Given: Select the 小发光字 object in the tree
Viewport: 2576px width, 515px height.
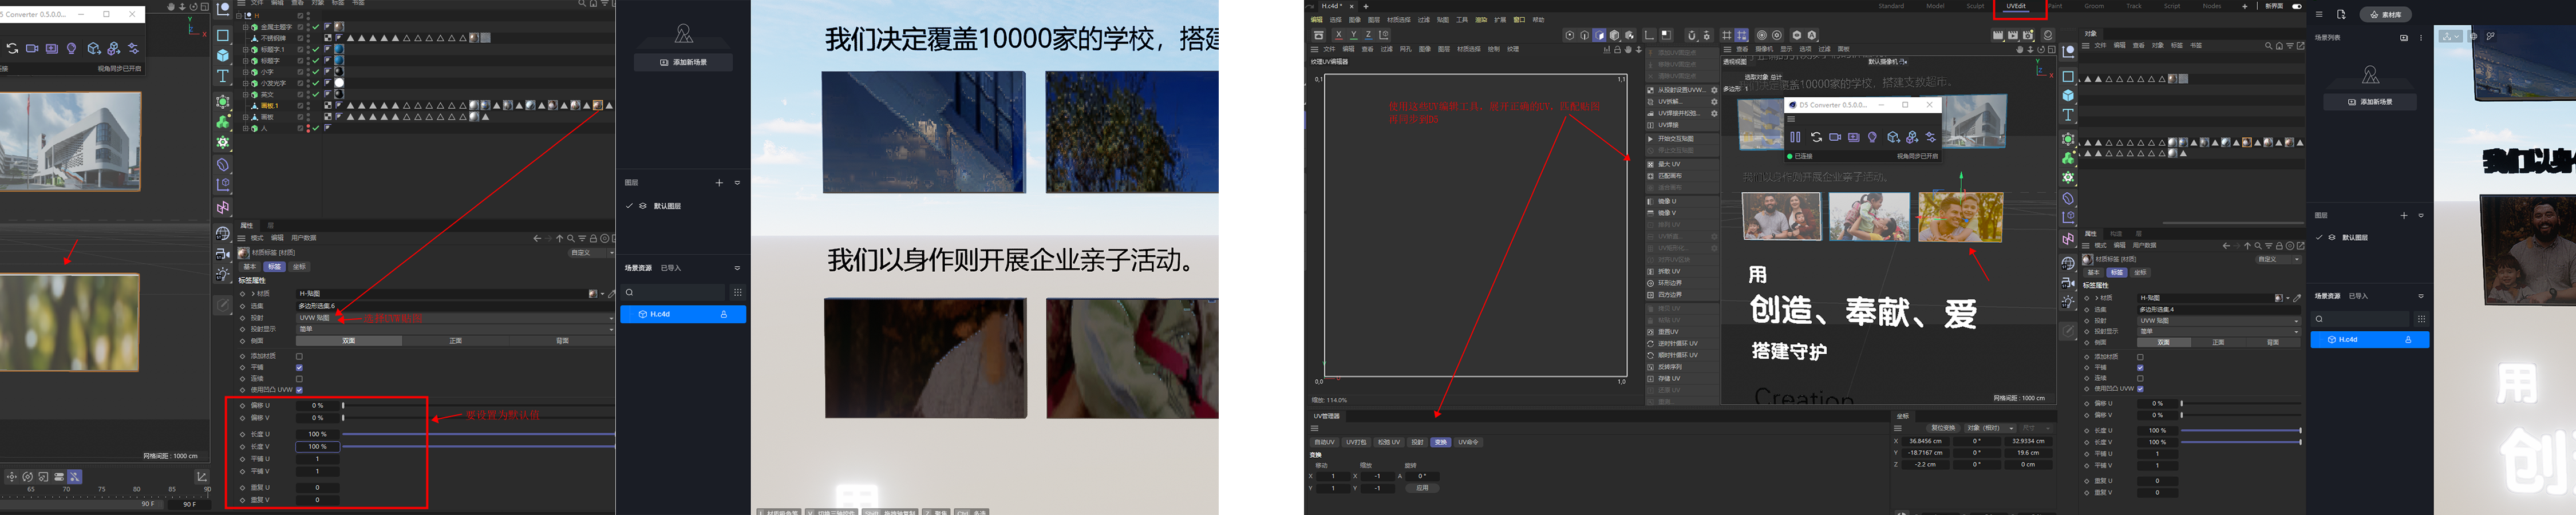Looking at the screenshot, I should pyautogui.click(x=273, y=83).
